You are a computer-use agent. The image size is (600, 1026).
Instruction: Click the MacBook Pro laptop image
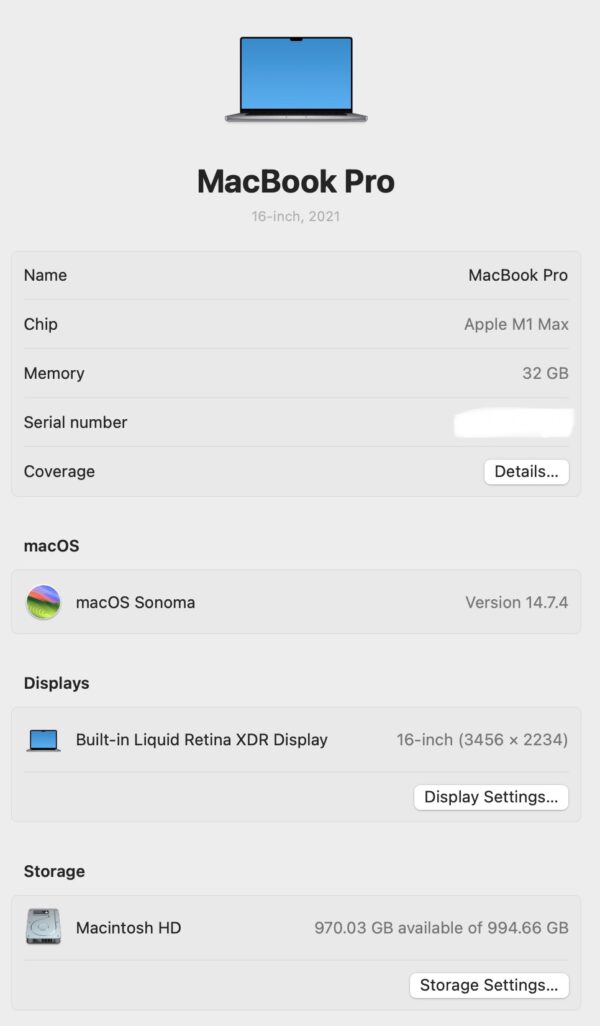(x=296, y=79)
